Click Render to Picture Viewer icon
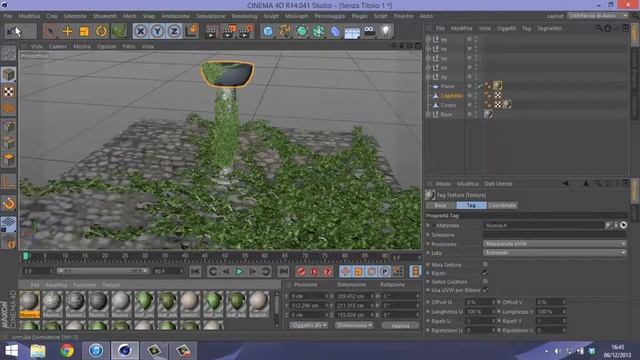 point(229,31)
